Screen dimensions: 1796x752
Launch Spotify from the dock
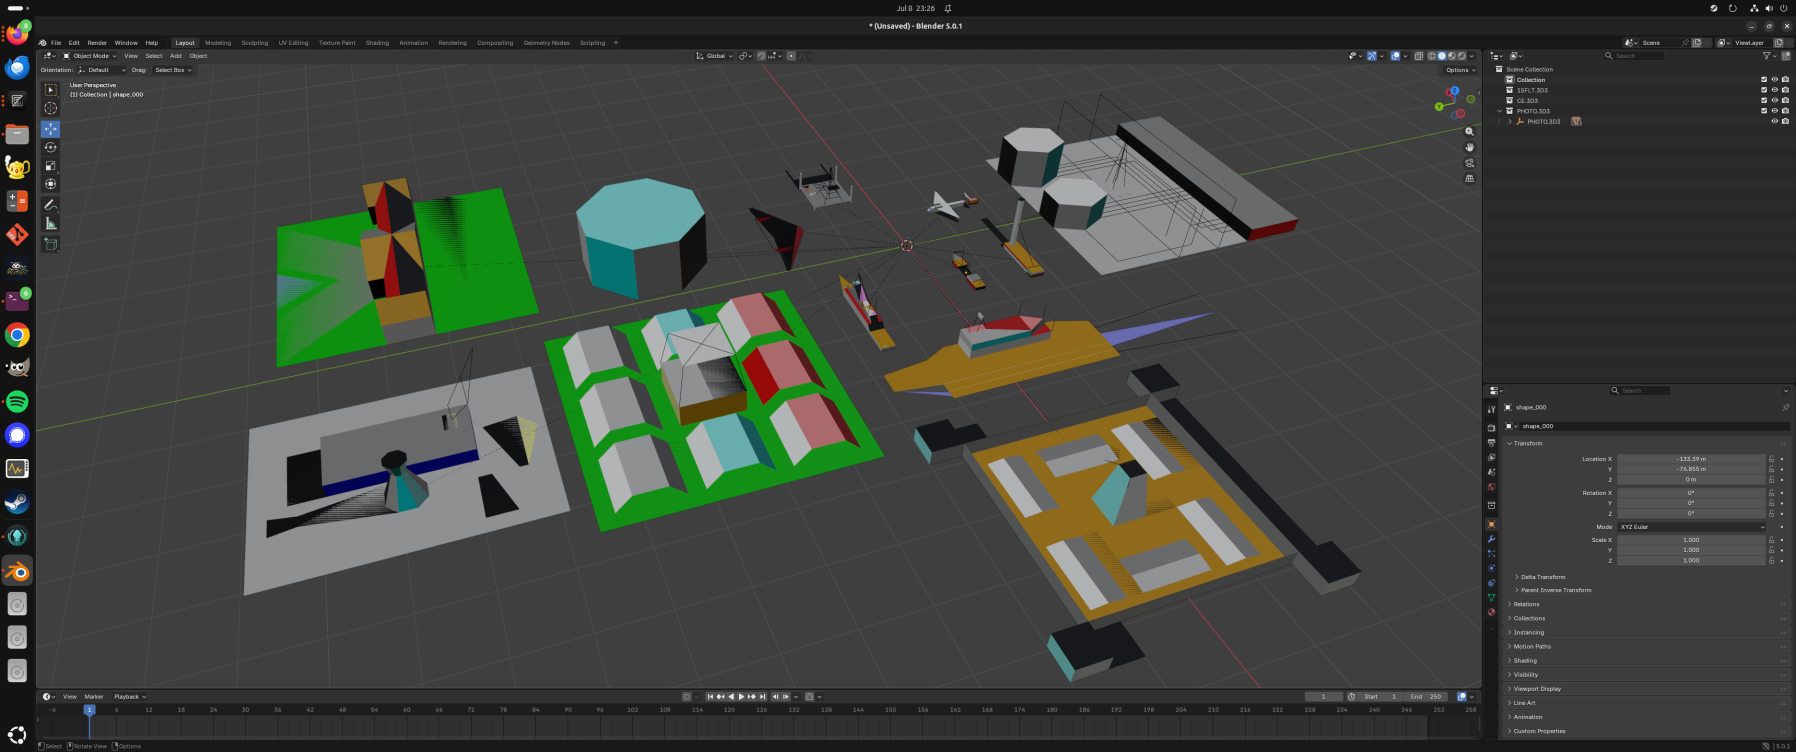(17, 402)
